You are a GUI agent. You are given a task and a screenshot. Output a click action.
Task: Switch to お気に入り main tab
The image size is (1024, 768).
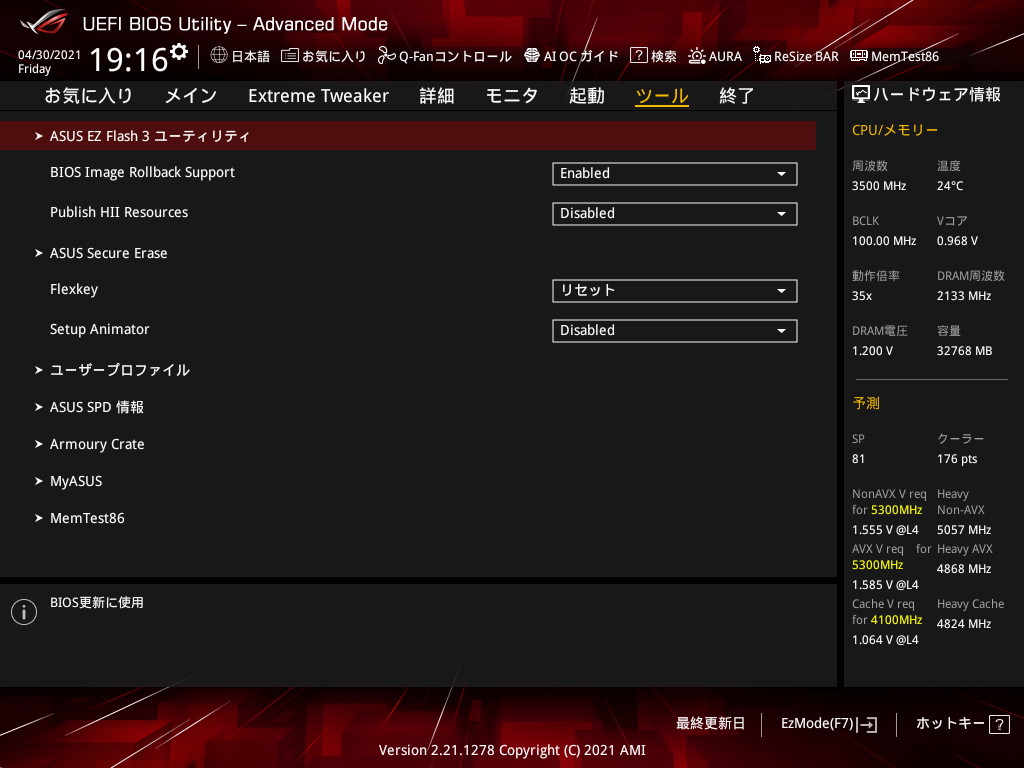89,96
